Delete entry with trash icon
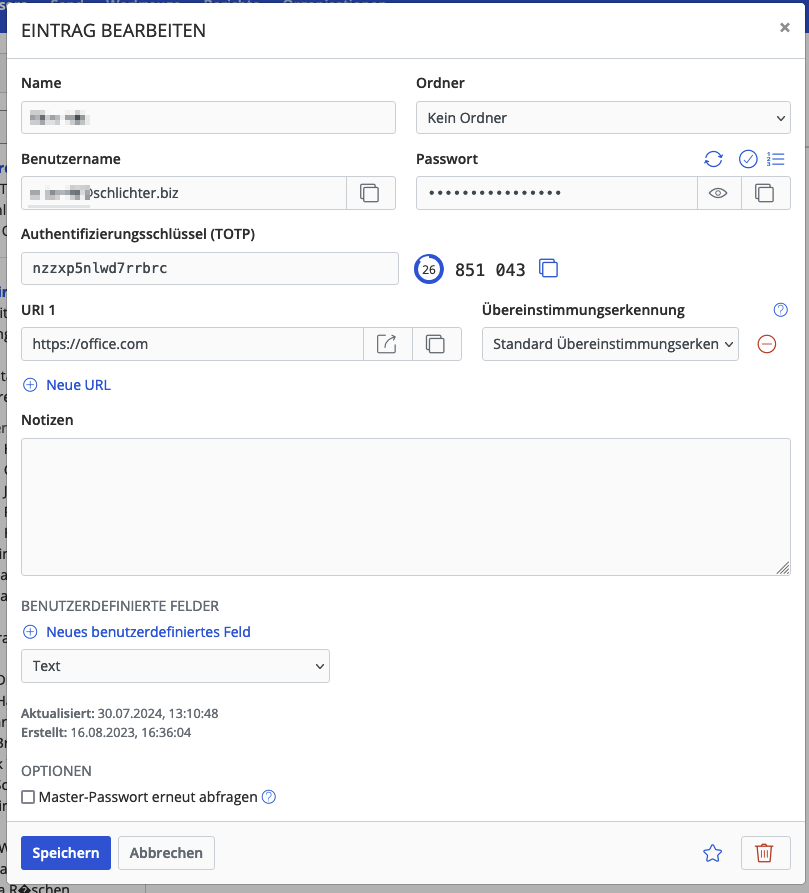Image resolution: width=809 pixels, height=893 pixels. [x=765, y=853]
